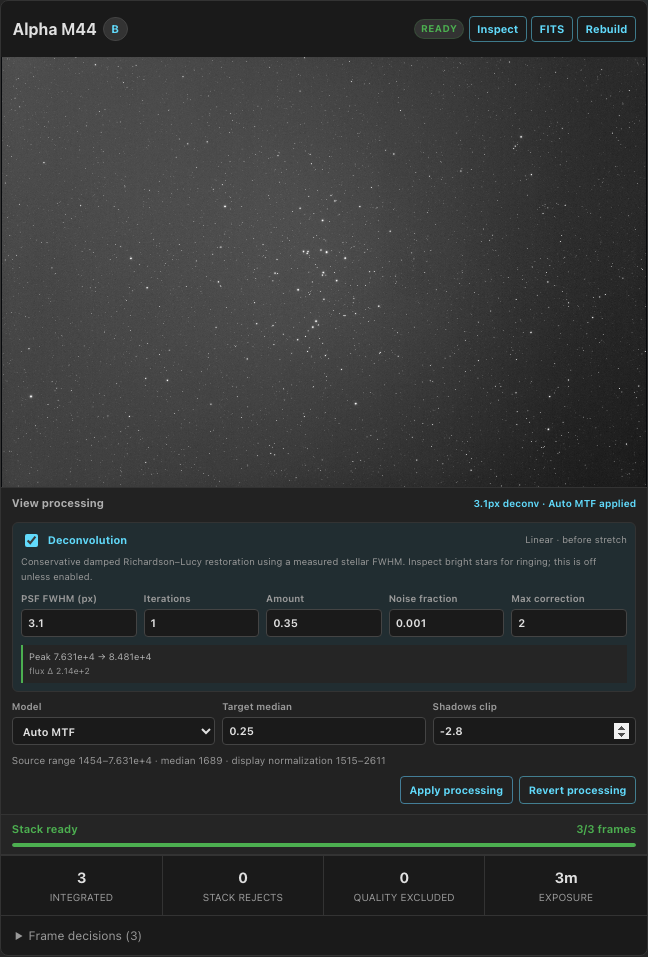The image size is (648, 957).
Task: Click the PSF FWHM (px) field
Action: point(79,623)
